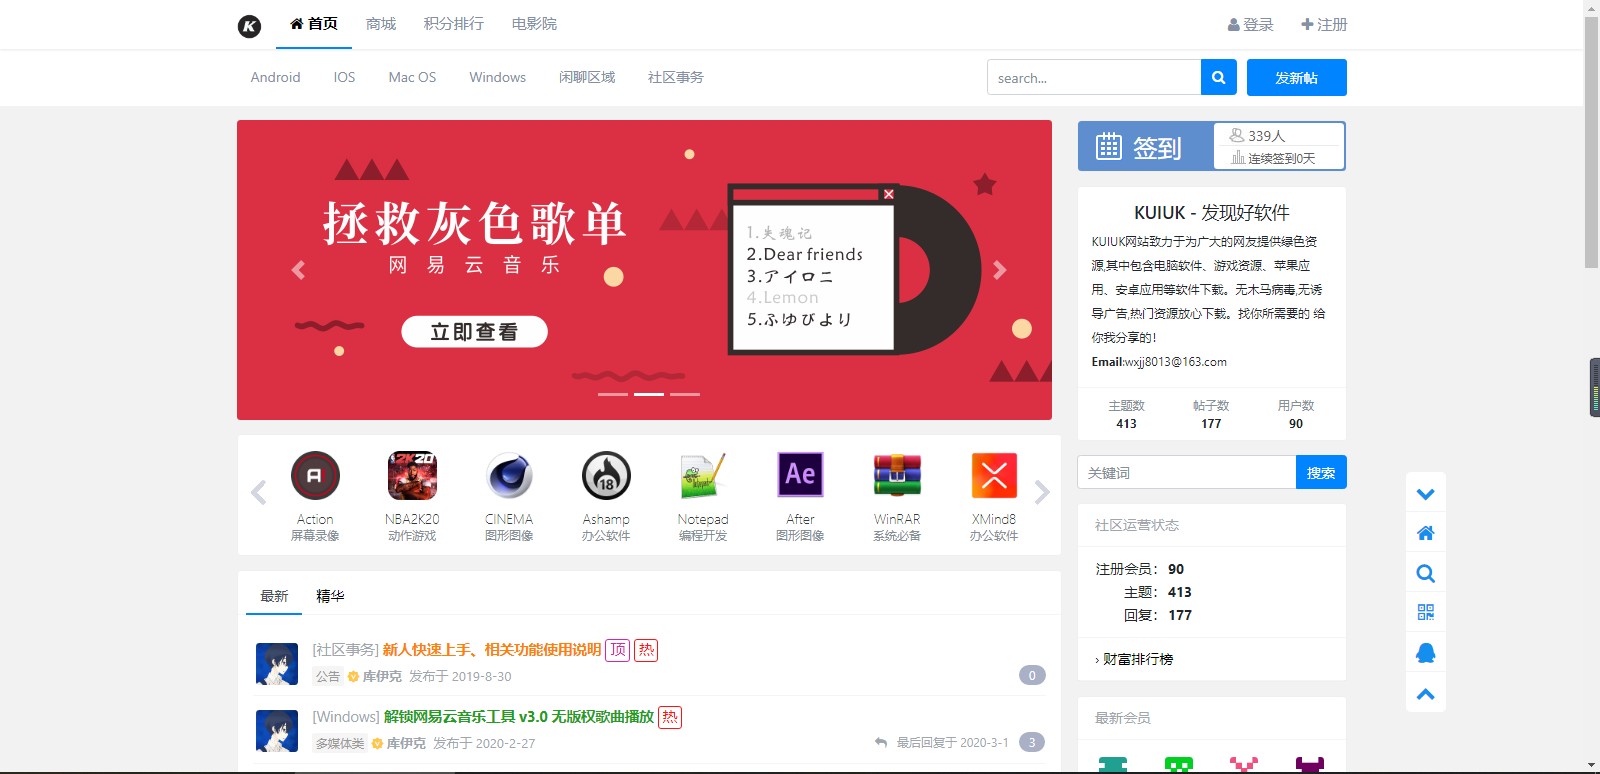Open post 新人快速上手、相关功能使用说明
This screenshot has height=774, width=1600.
tap(492, 650)
